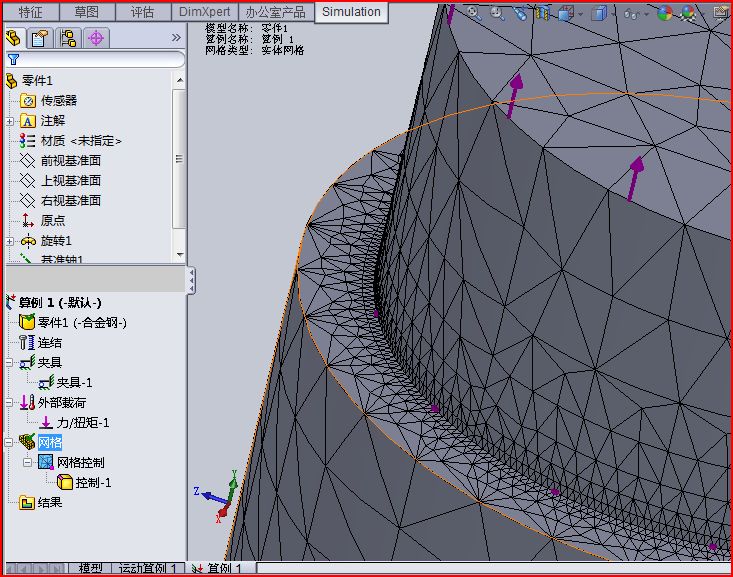Click the Hide/Show Items glasses icon
Viewport: 733px width, 577px height.
[x=632, y=14]
